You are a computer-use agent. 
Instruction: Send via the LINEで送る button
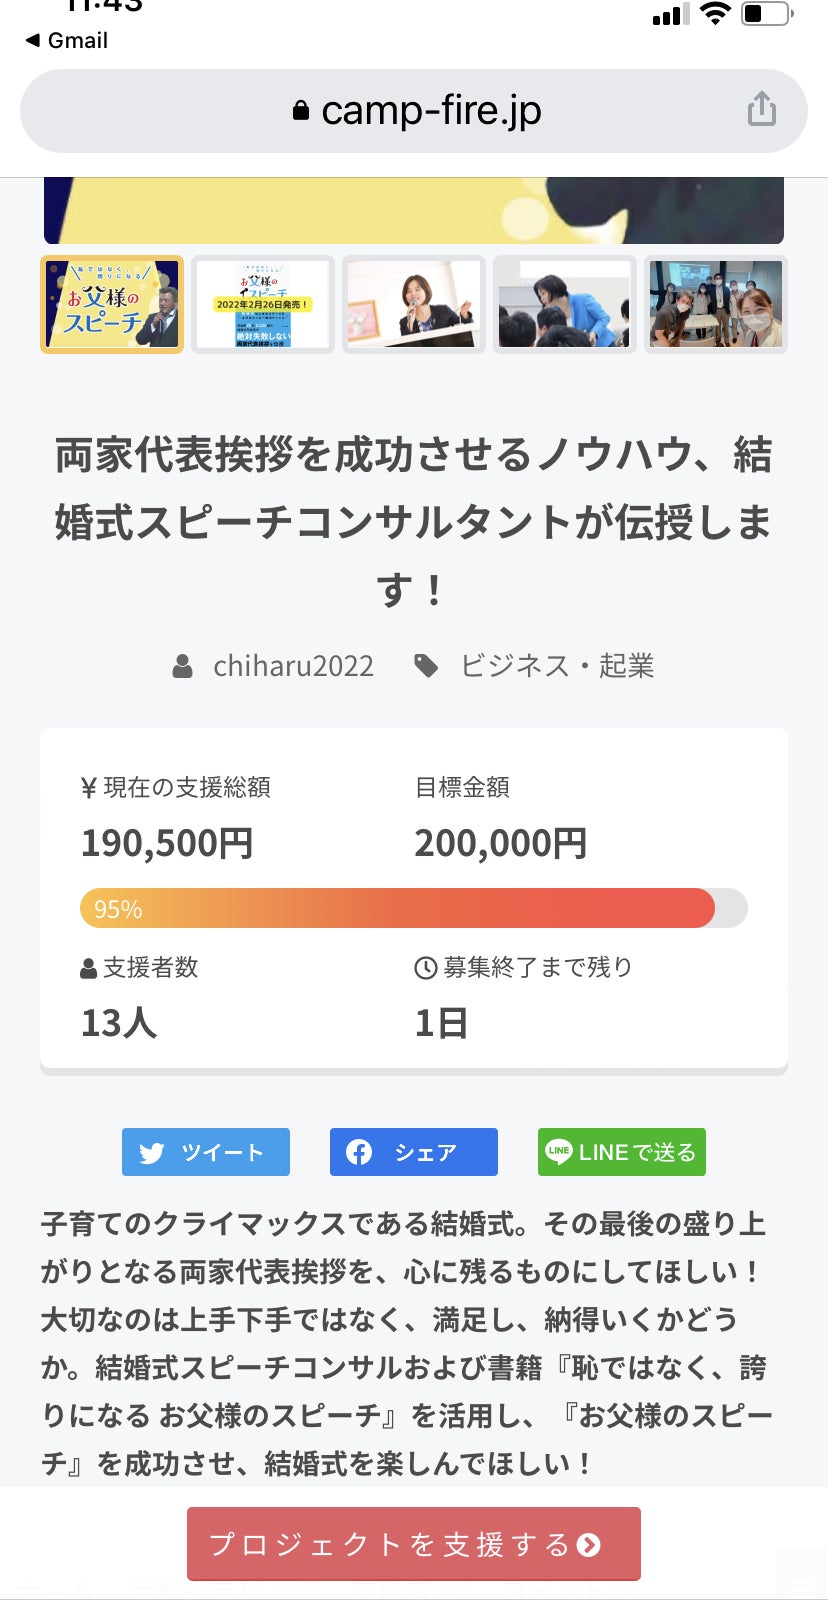click(x=622, y=1152)
